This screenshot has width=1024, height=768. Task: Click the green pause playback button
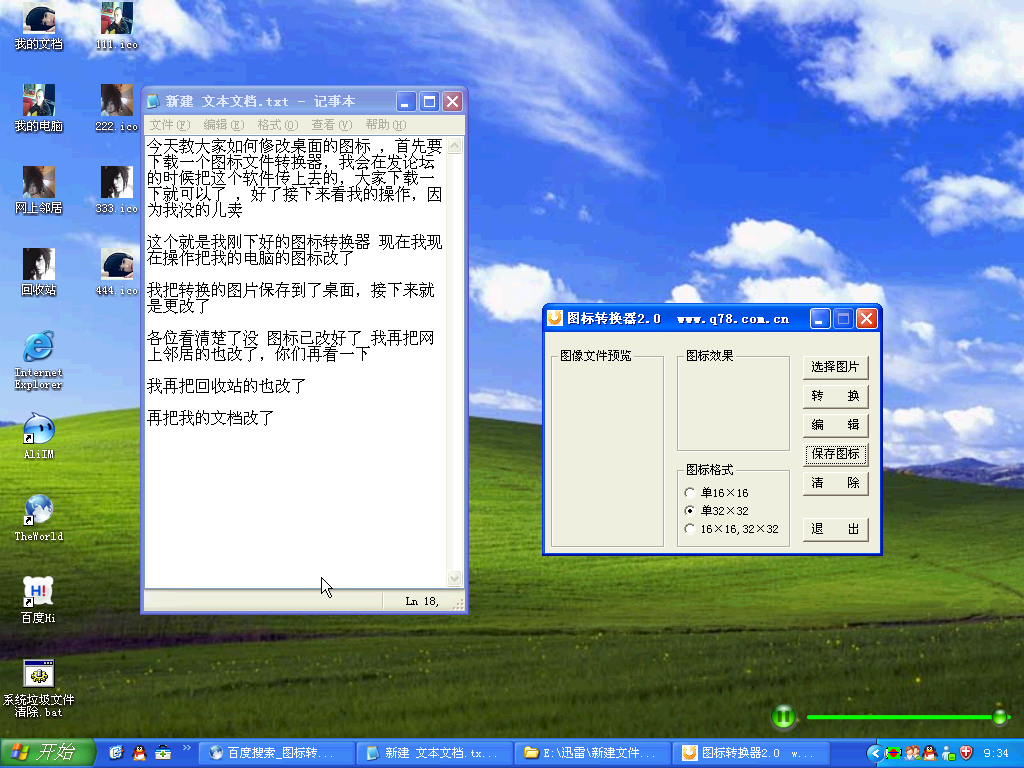click(784, 716)
